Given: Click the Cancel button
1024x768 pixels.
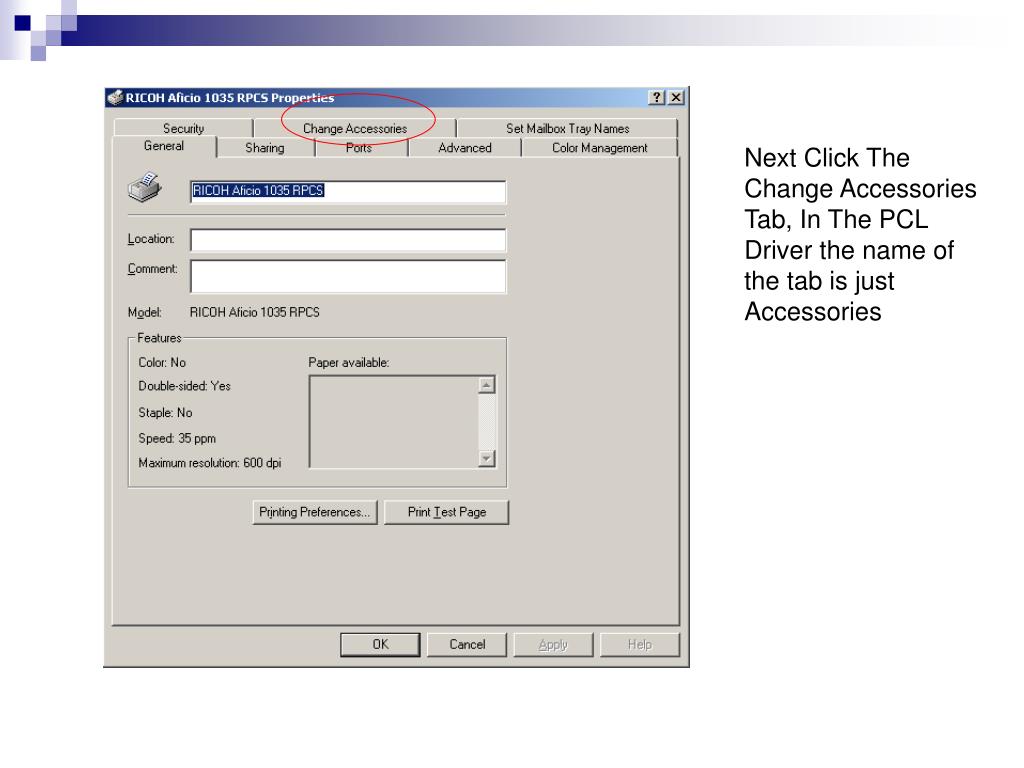Looking at the screenshot, I should pos(467,645).
